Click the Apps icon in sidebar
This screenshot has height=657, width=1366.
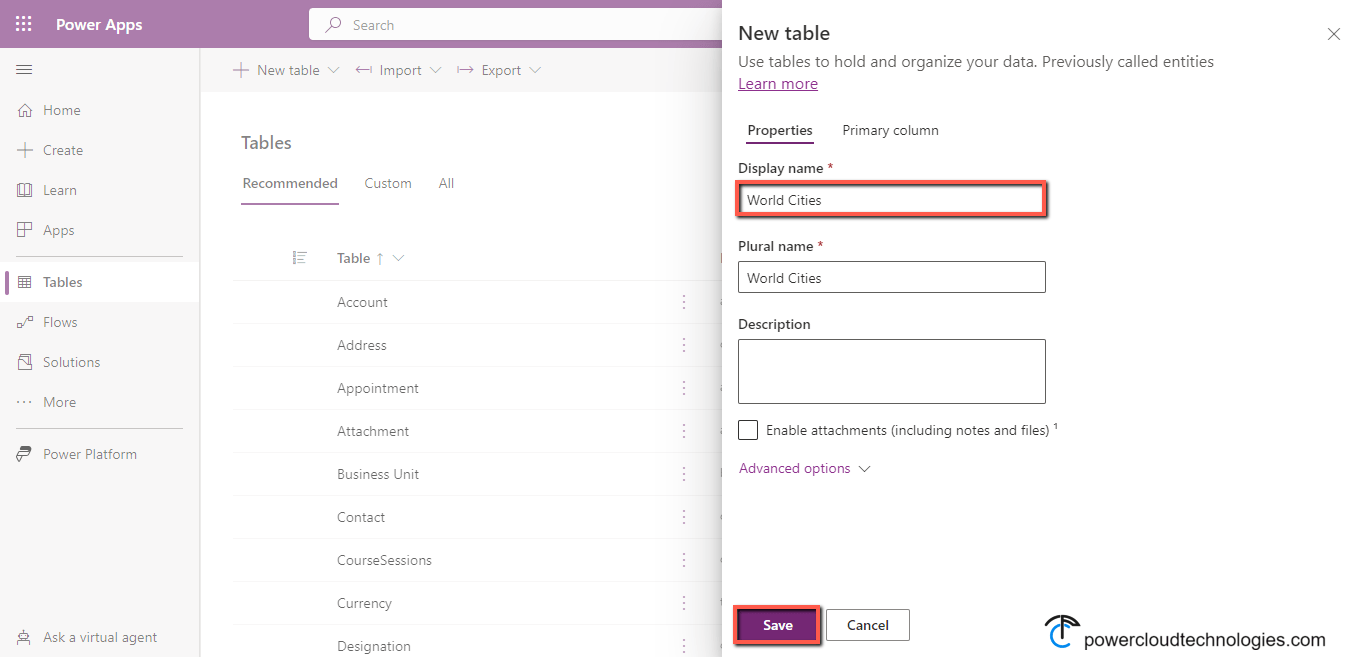click(25, 230)
